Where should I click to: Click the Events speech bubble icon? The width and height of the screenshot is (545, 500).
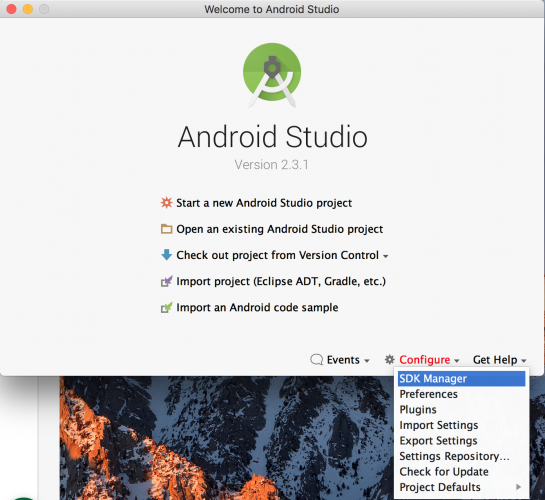tap(316, 360)
